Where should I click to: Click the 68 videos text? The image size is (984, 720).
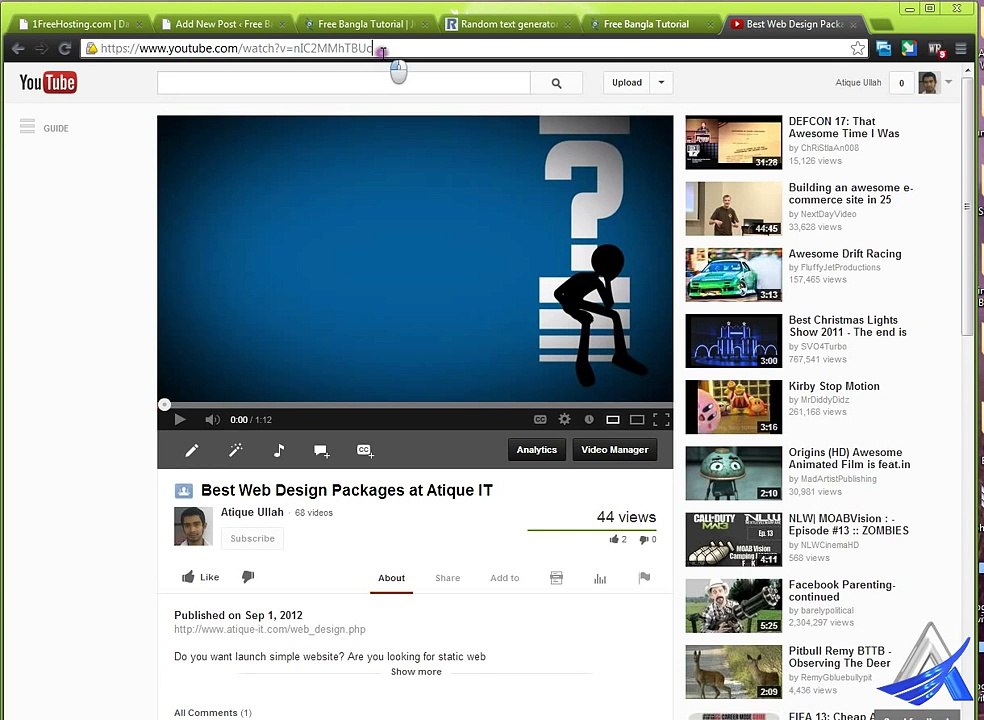[x=314, y=513]
